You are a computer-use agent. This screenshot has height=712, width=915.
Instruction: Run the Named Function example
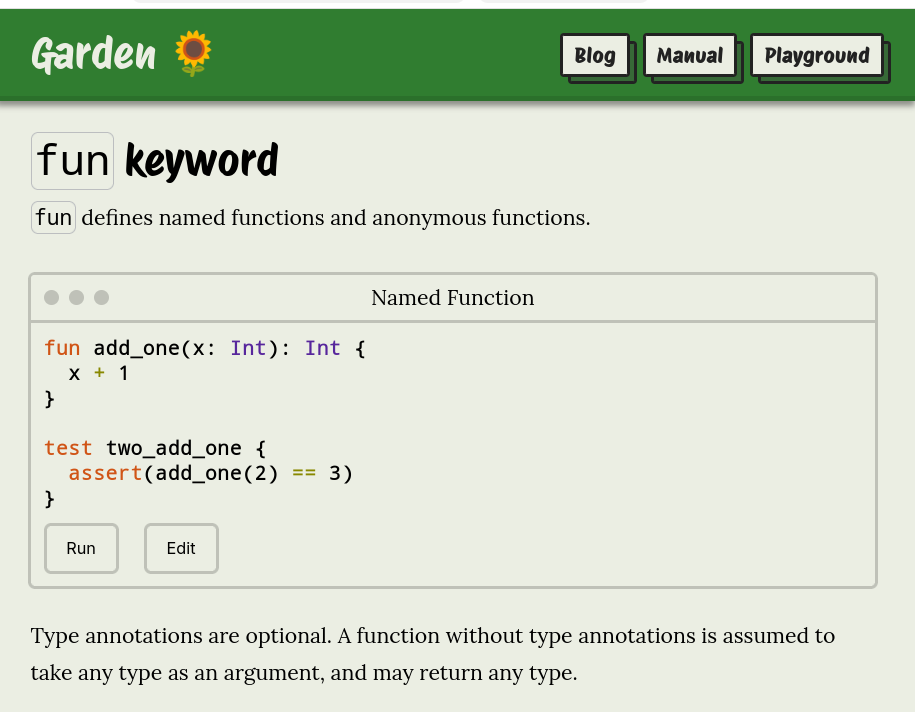click(x=81, y=548)
